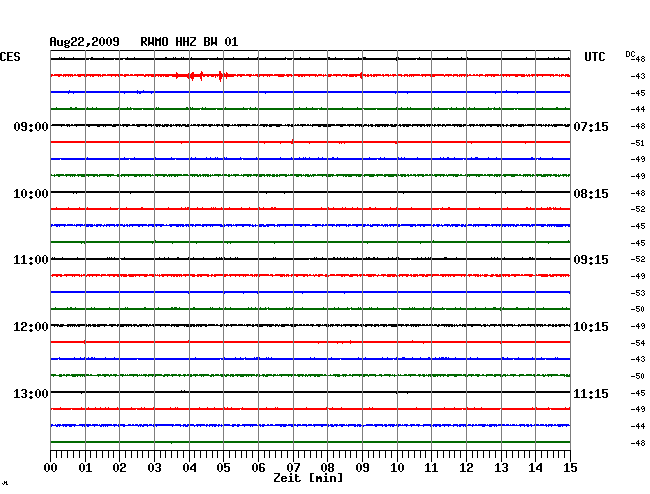
Task: Click the DC column header
Action: (630, 54)
